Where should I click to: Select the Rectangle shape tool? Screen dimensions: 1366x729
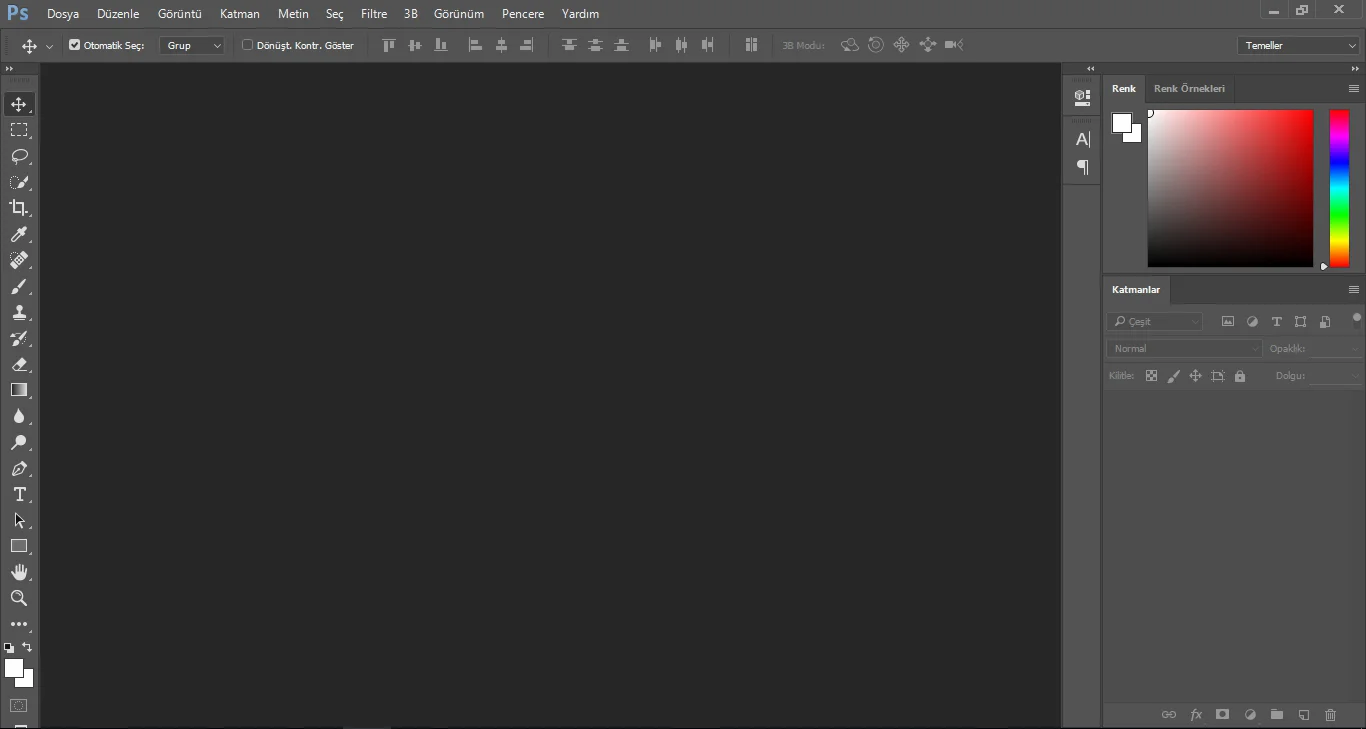click(19, 546)
